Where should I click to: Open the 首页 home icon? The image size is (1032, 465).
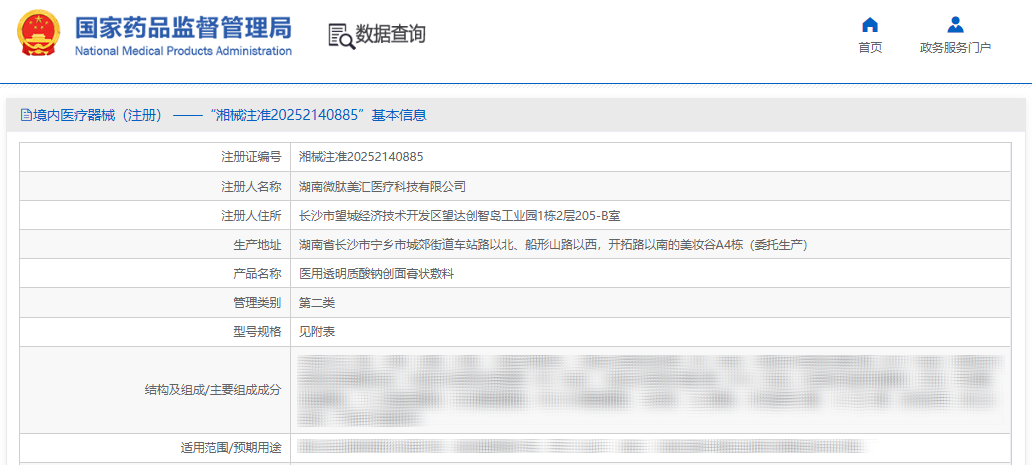click(870, 25)
